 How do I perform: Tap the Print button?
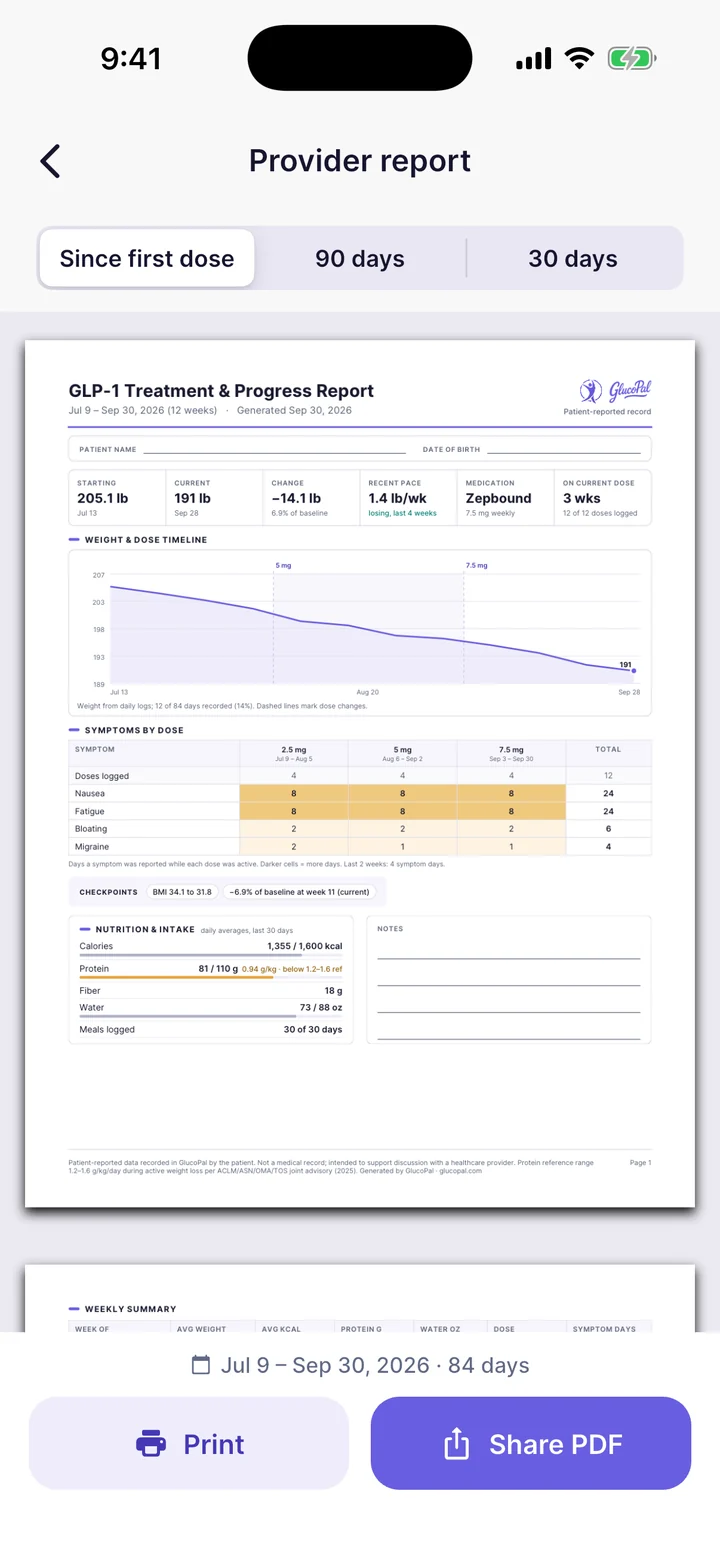(189, 1443)
